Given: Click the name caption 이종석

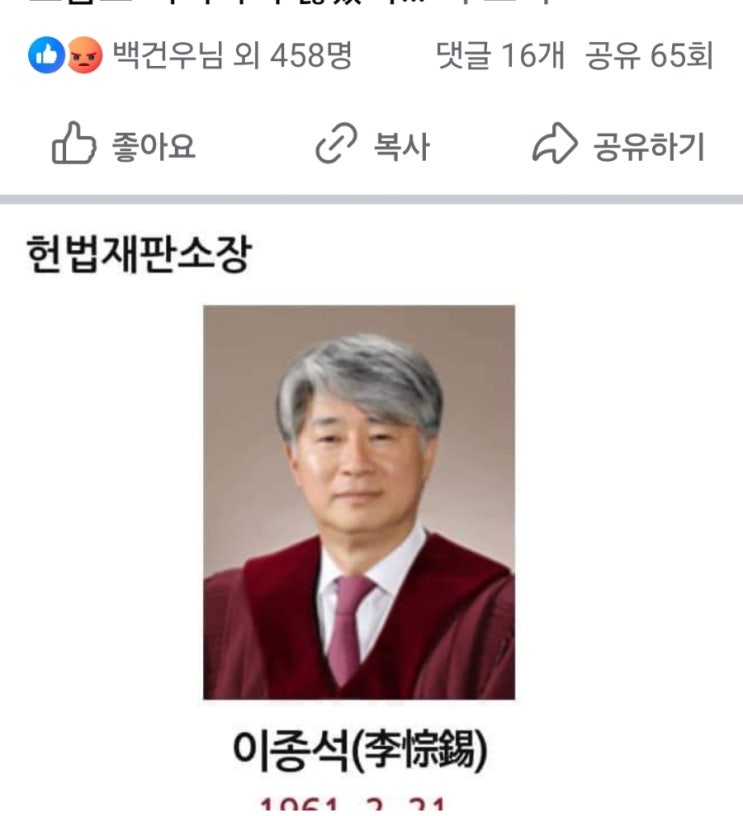Looking at the screenshot, I should click(x=291, y=750).
